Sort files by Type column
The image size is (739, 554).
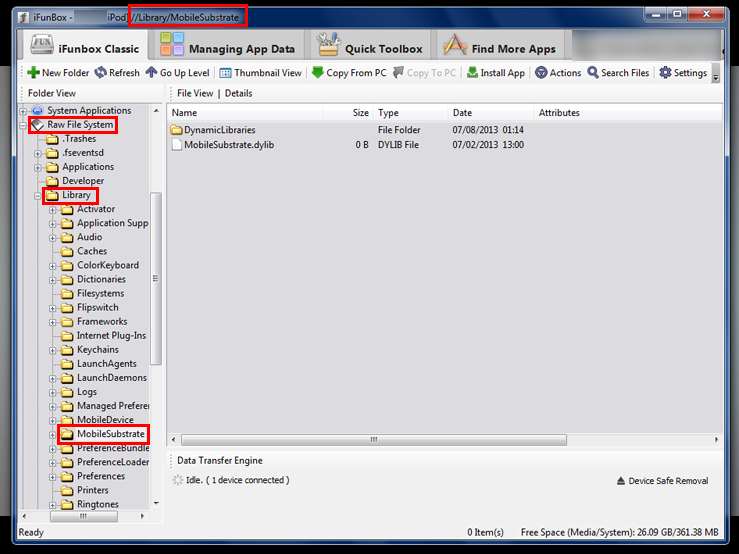point(411,113)
